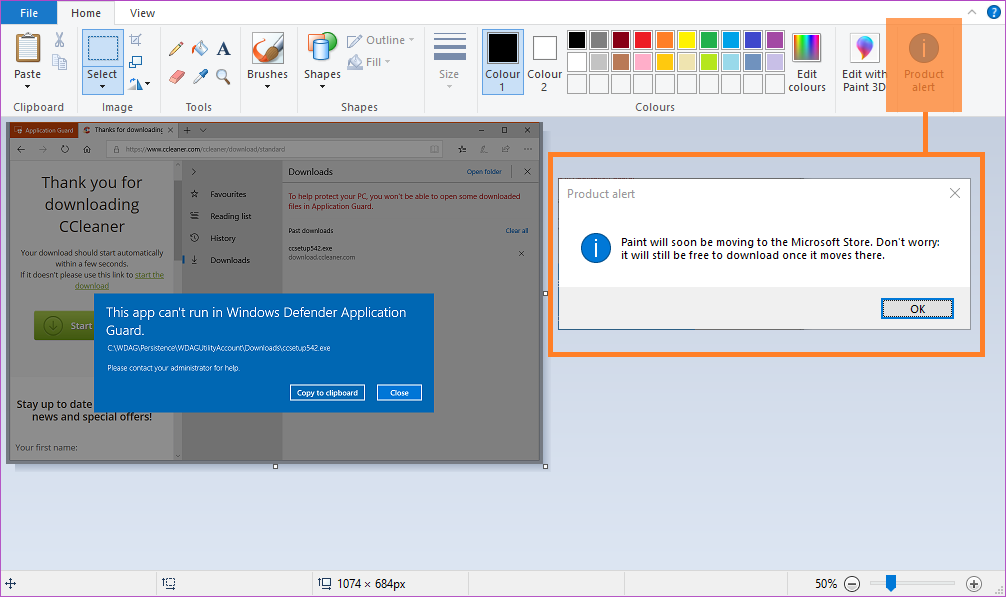The width and height of the screenshot is (1006, 597).
Task: Open the File menu
Action: tap(29, 13)
